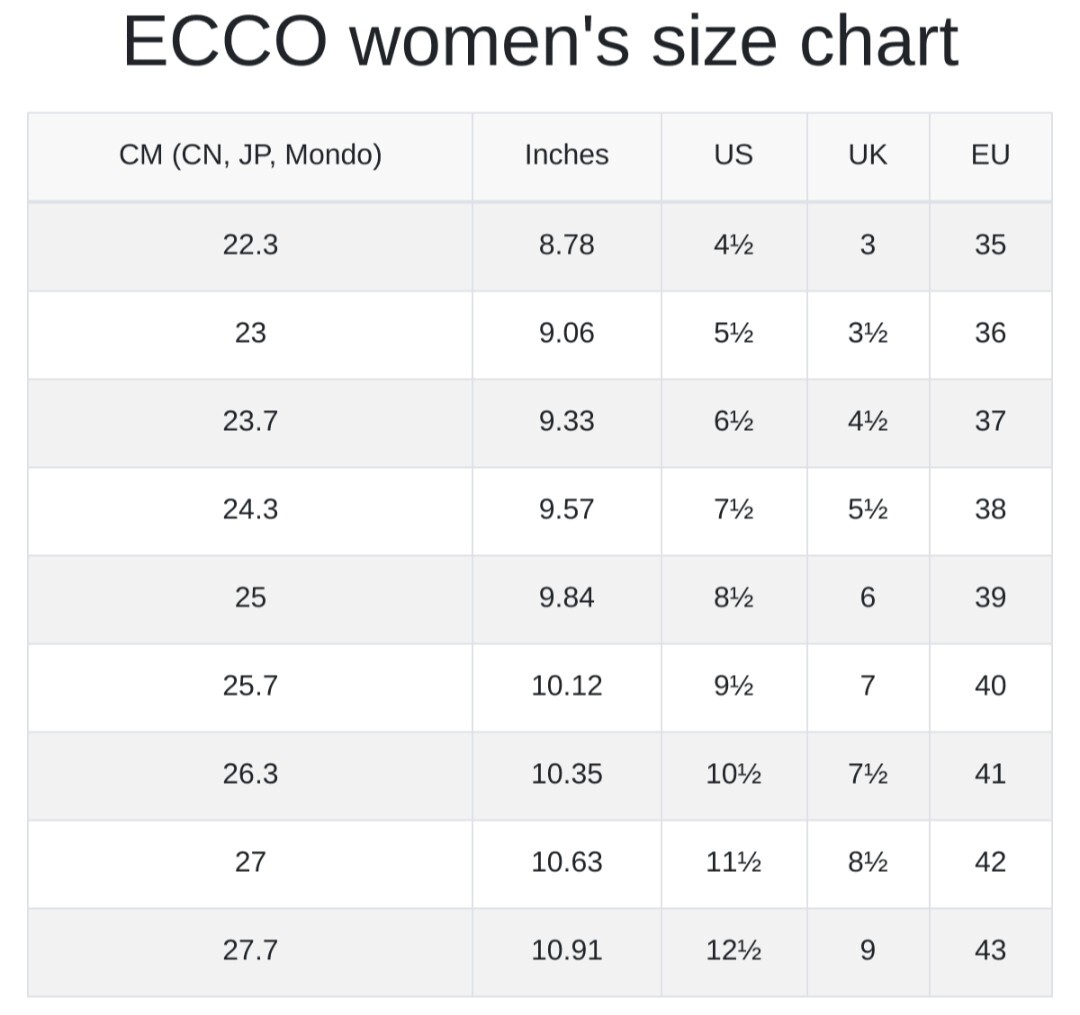Click EU size 38 cell
The image size is (1080, 1015).
990,509
